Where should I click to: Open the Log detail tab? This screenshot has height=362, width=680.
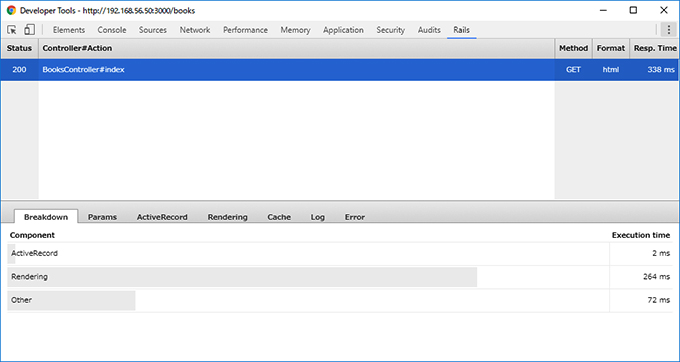point(317,217)
